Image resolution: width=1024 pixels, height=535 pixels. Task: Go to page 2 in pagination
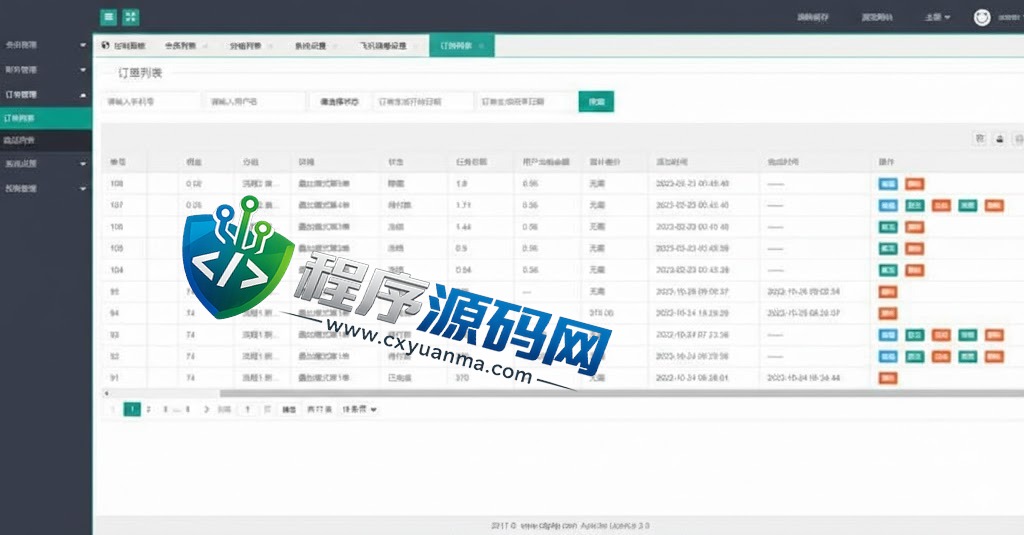[149, 410]
